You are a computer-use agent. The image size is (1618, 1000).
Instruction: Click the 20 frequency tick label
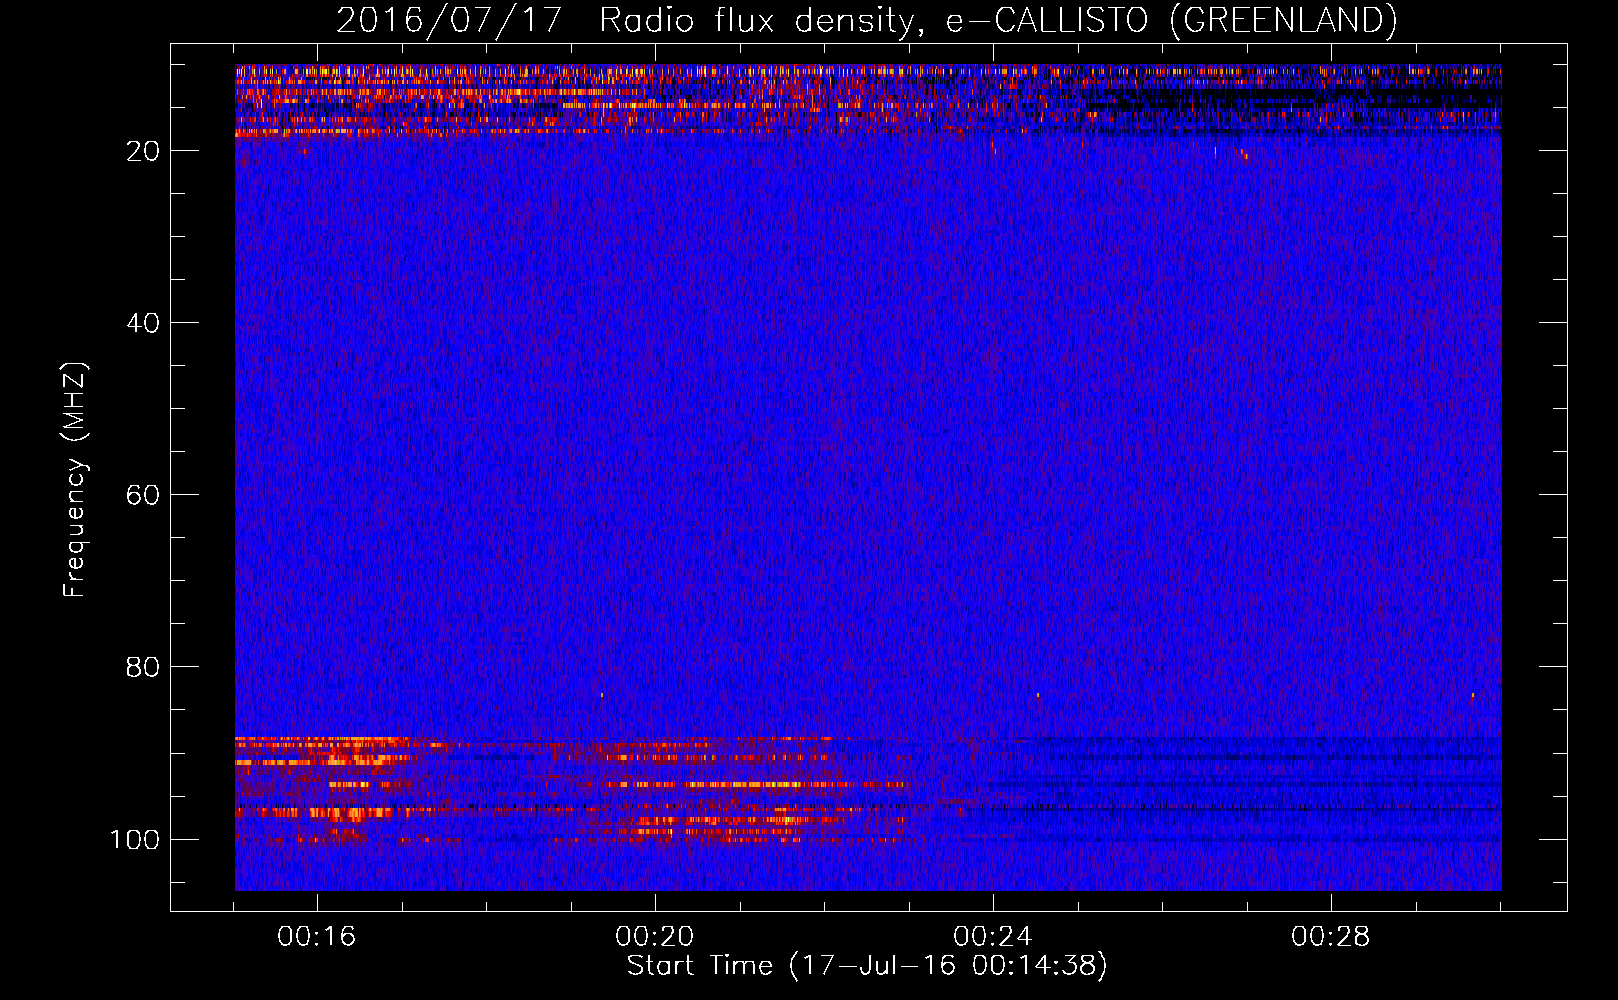tap(142, 151)
